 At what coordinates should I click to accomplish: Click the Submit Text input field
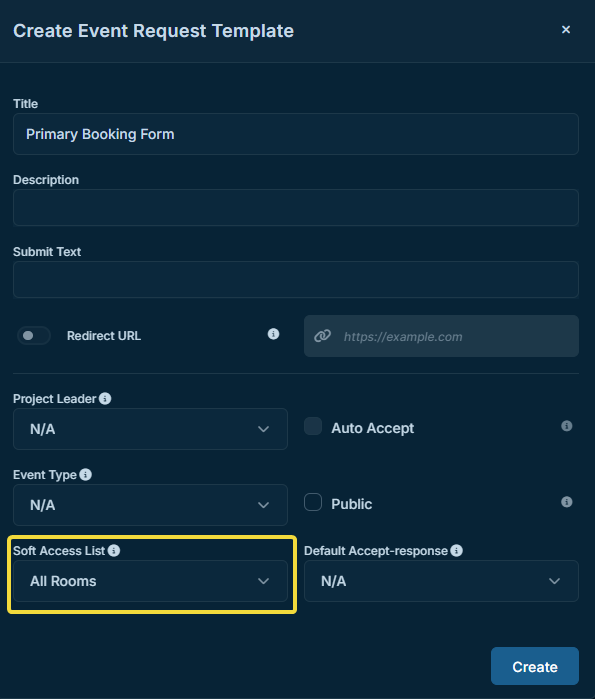296,280
